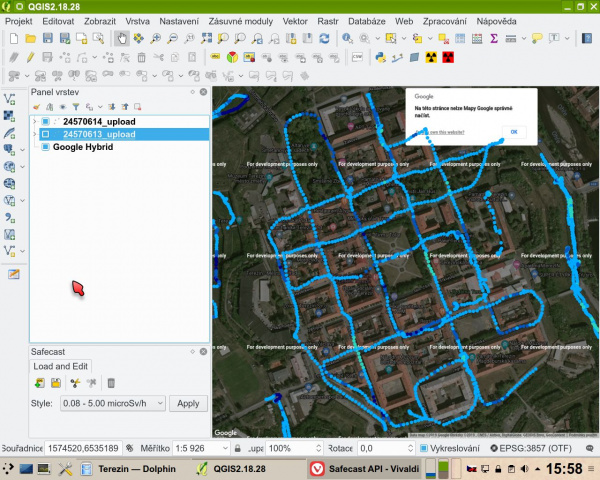Screen dimensions: 600x480
Task: Toggle visibility of 24570614_upload layer
Action: coord(46,122)
